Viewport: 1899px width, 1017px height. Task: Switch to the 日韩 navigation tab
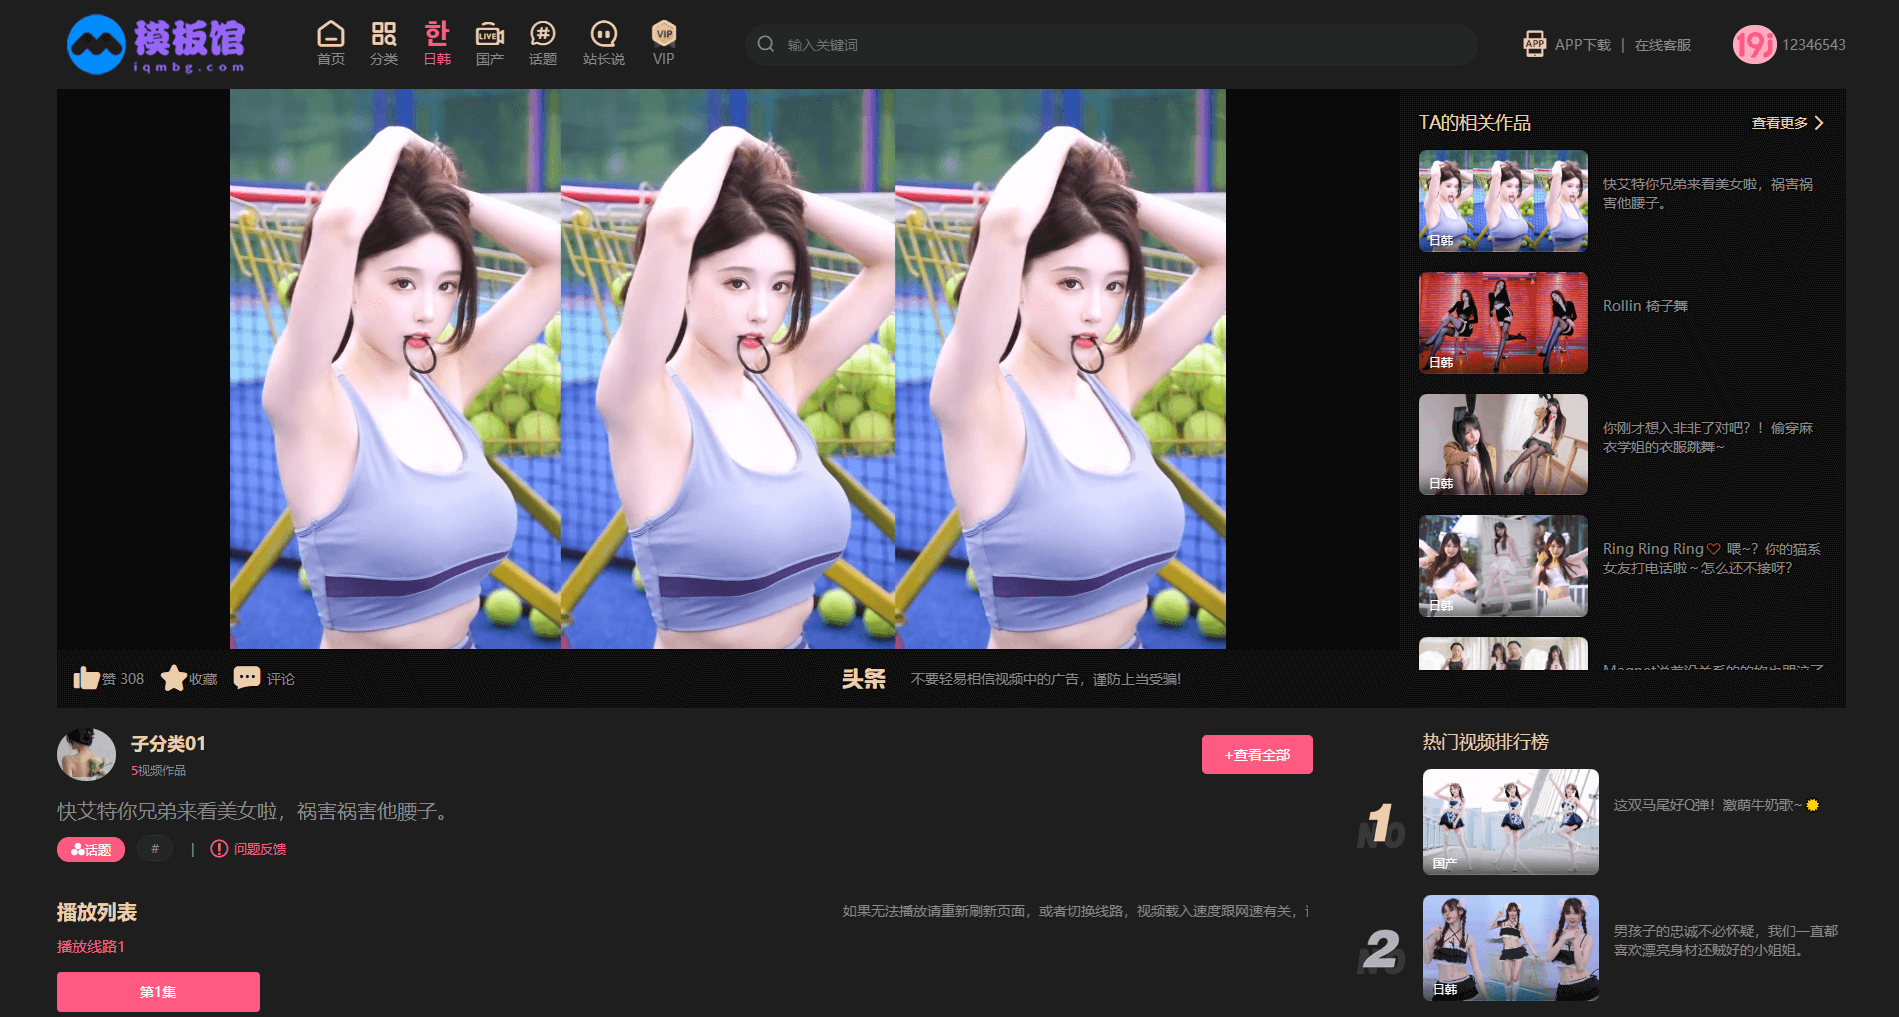tap(437, 44)
